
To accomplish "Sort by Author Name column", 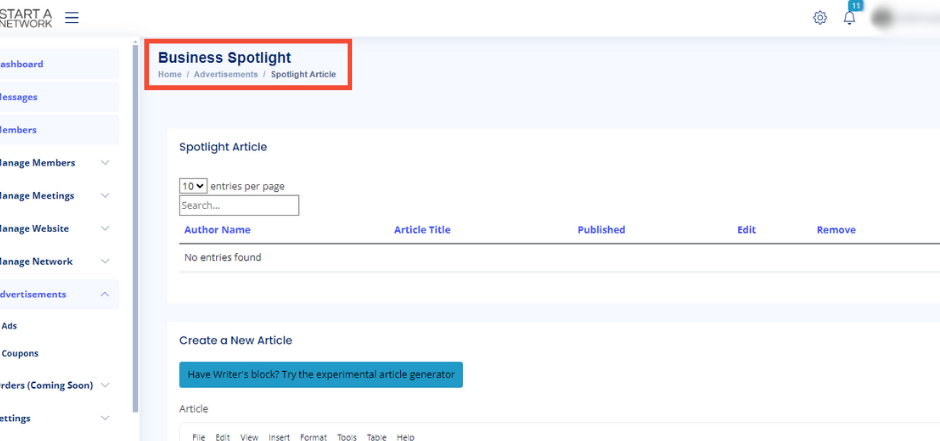I will point(217,230).
